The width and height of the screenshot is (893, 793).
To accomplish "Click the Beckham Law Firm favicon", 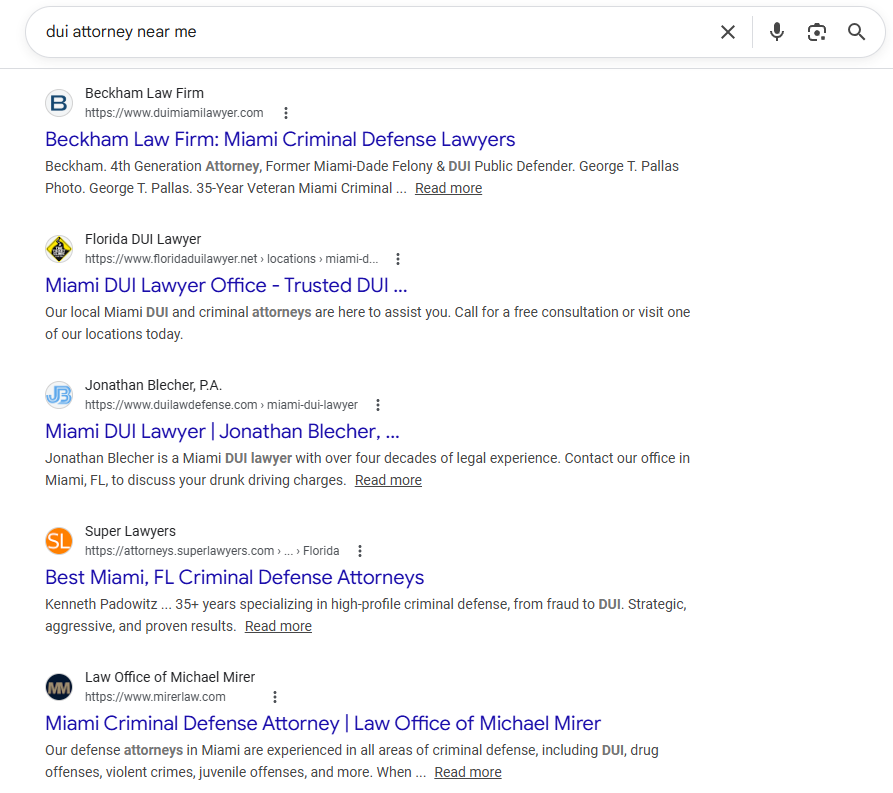I will tap(59, 103).
